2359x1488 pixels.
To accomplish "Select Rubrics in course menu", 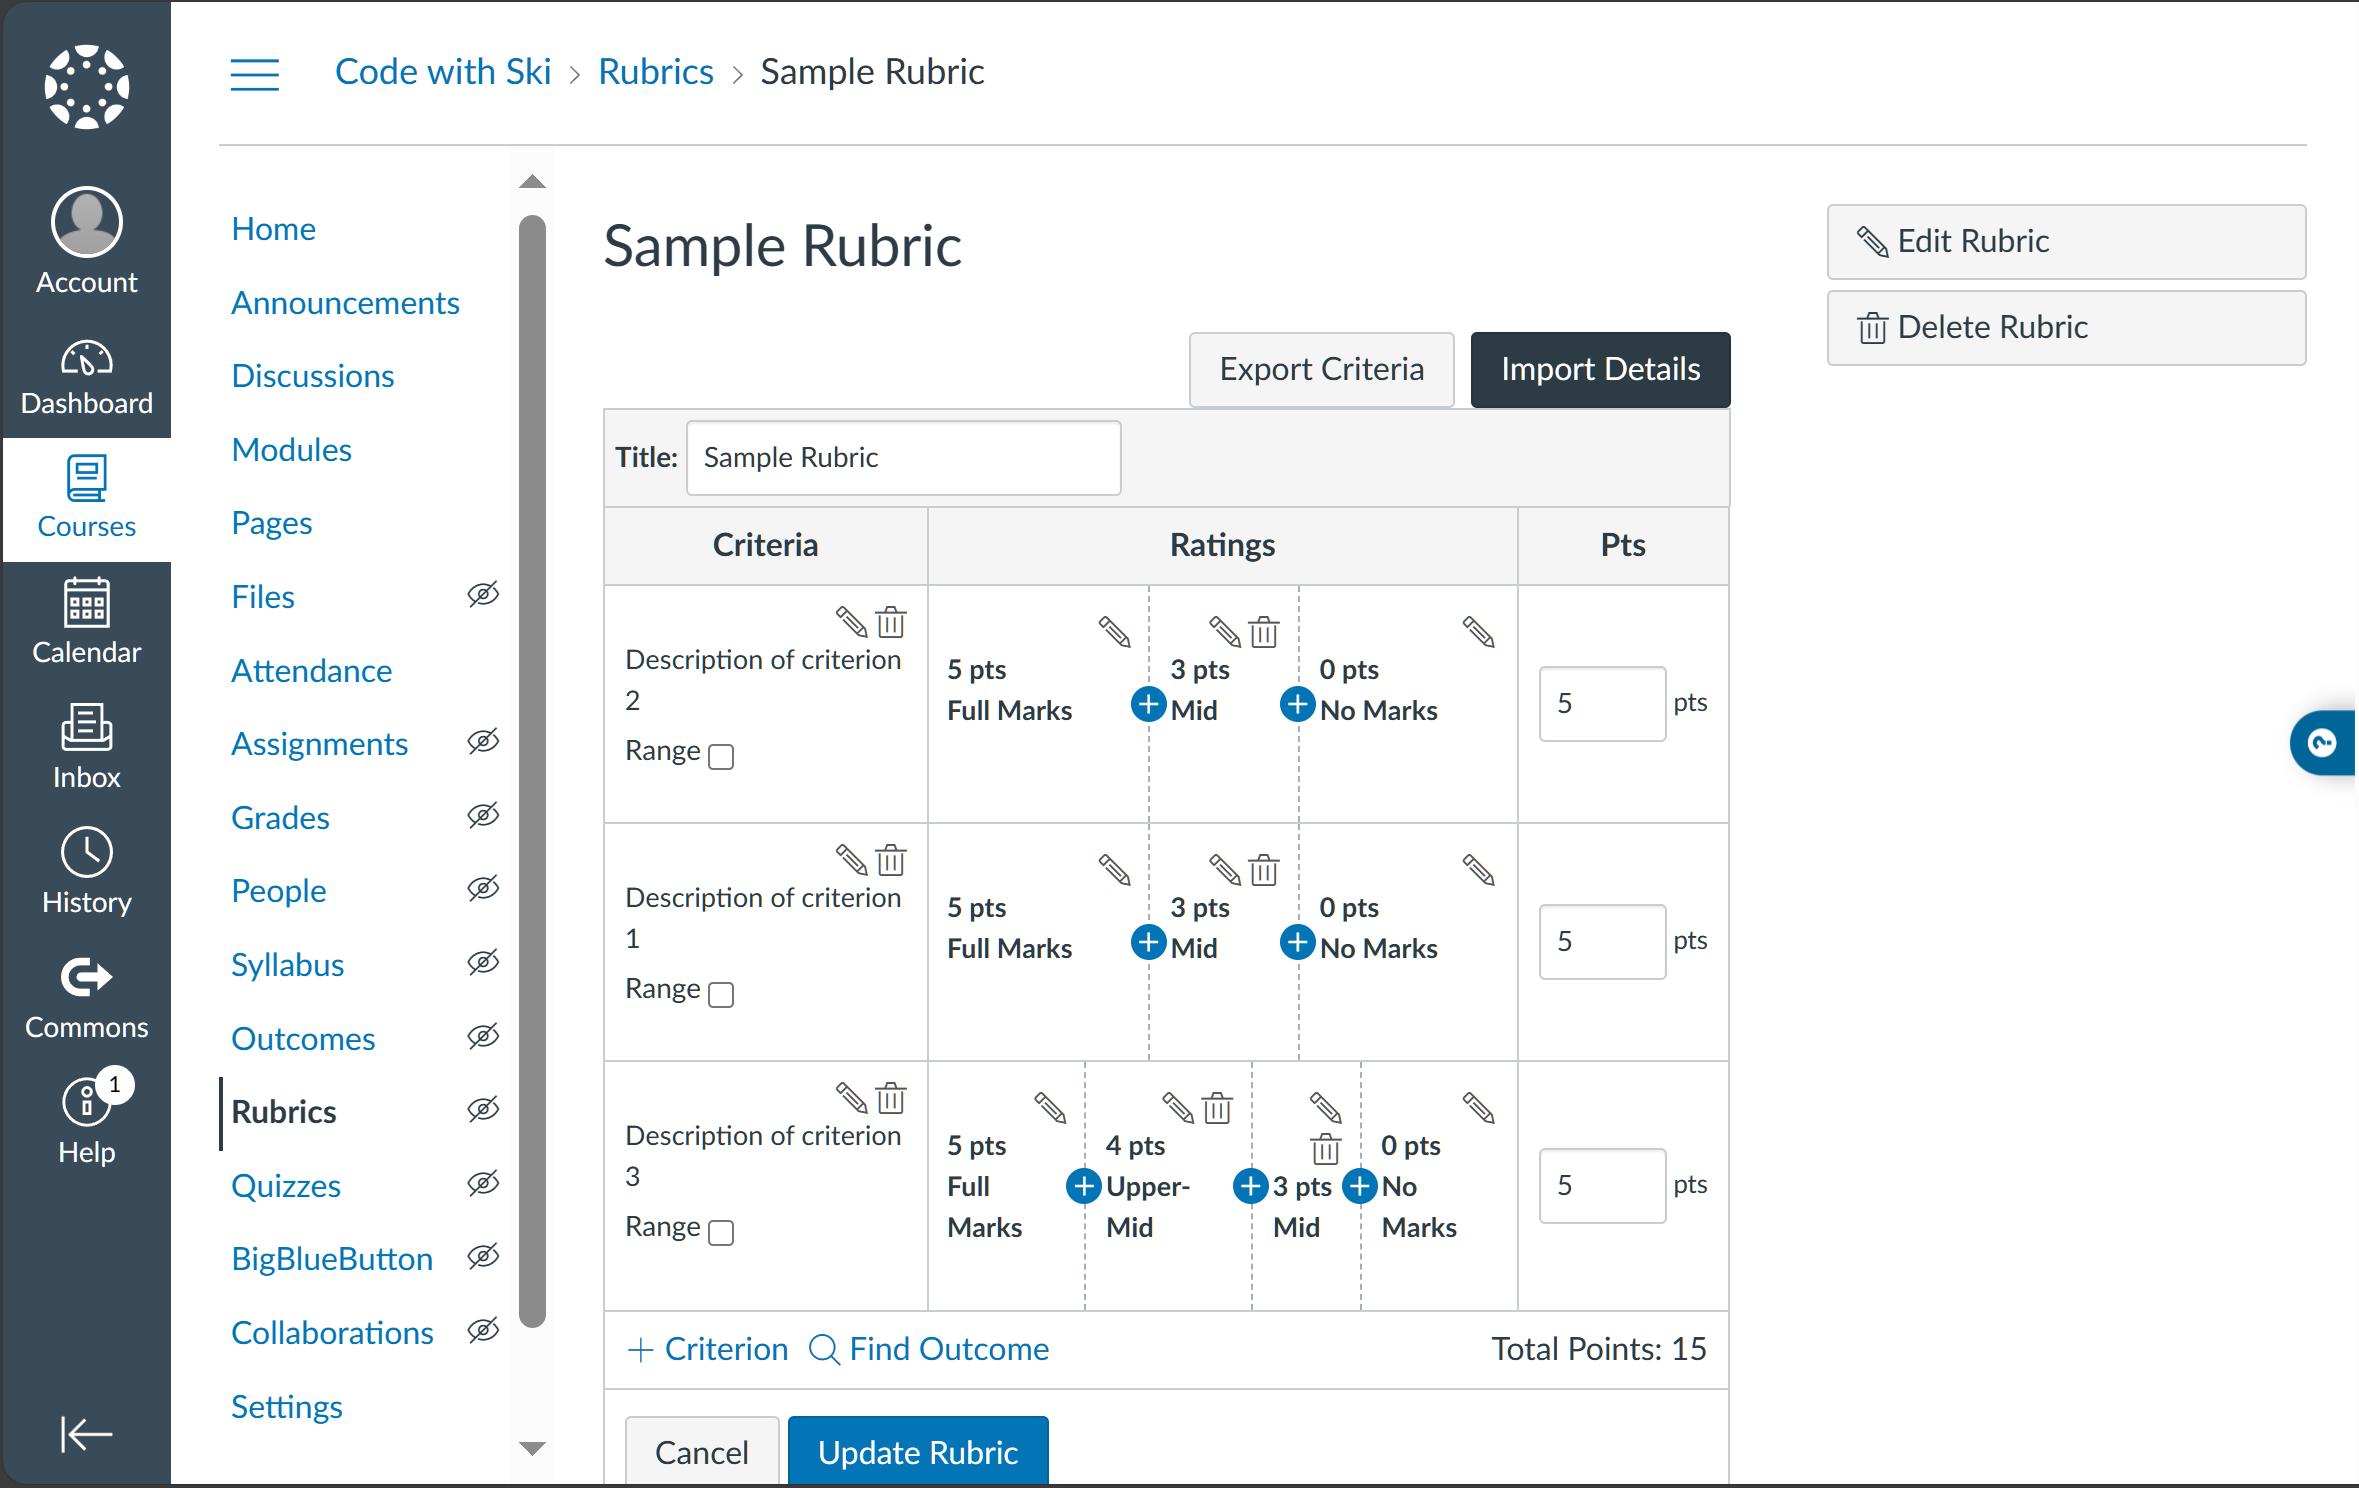I will 284,1112.
